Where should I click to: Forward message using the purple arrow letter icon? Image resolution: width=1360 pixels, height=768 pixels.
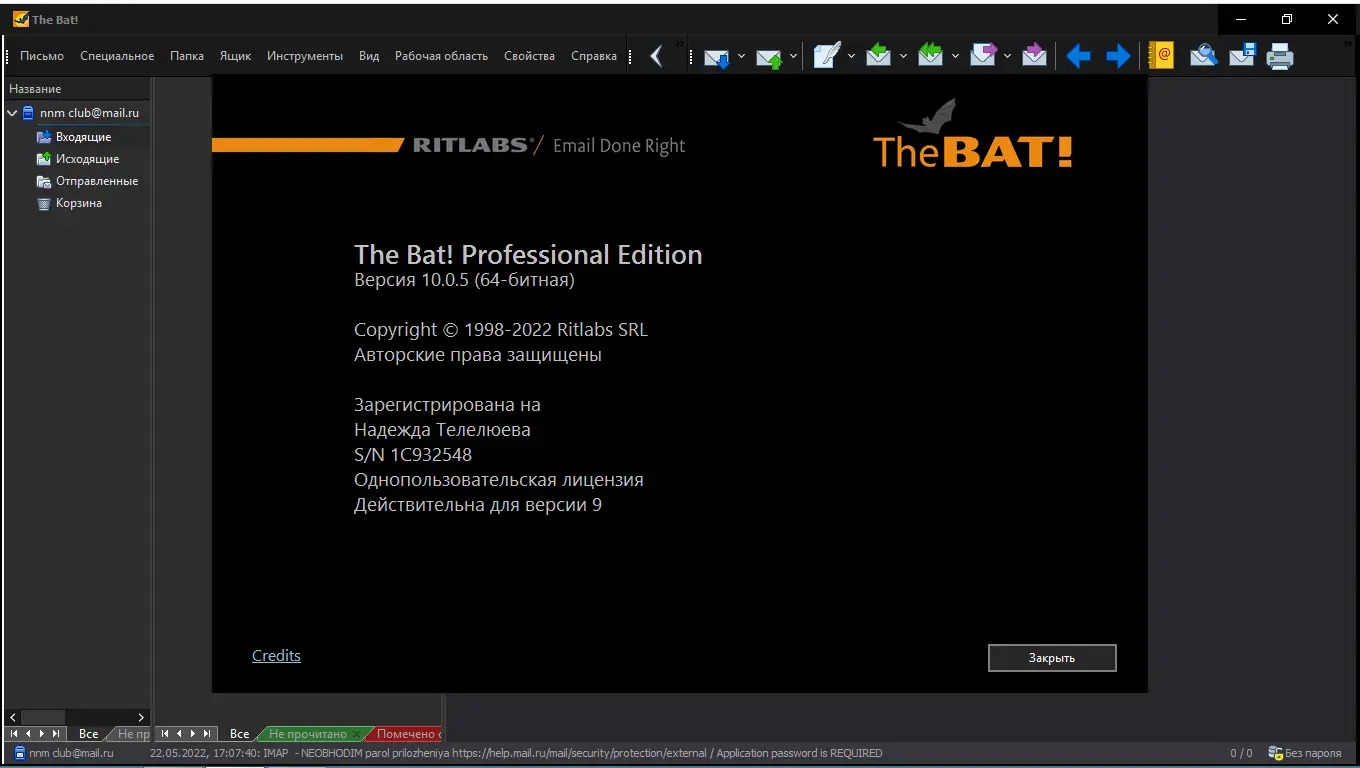[983, 56]
